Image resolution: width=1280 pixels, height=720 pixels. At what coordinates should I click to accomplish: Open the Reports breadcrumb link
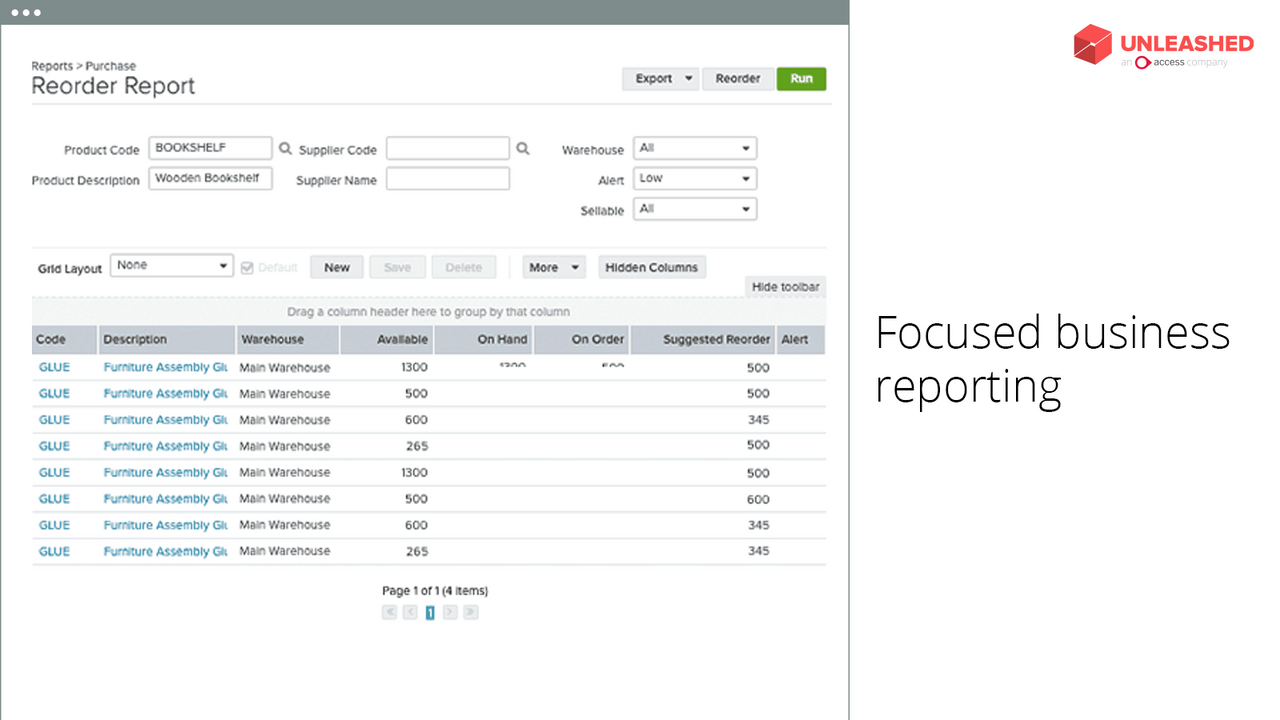tap(52, 66)
